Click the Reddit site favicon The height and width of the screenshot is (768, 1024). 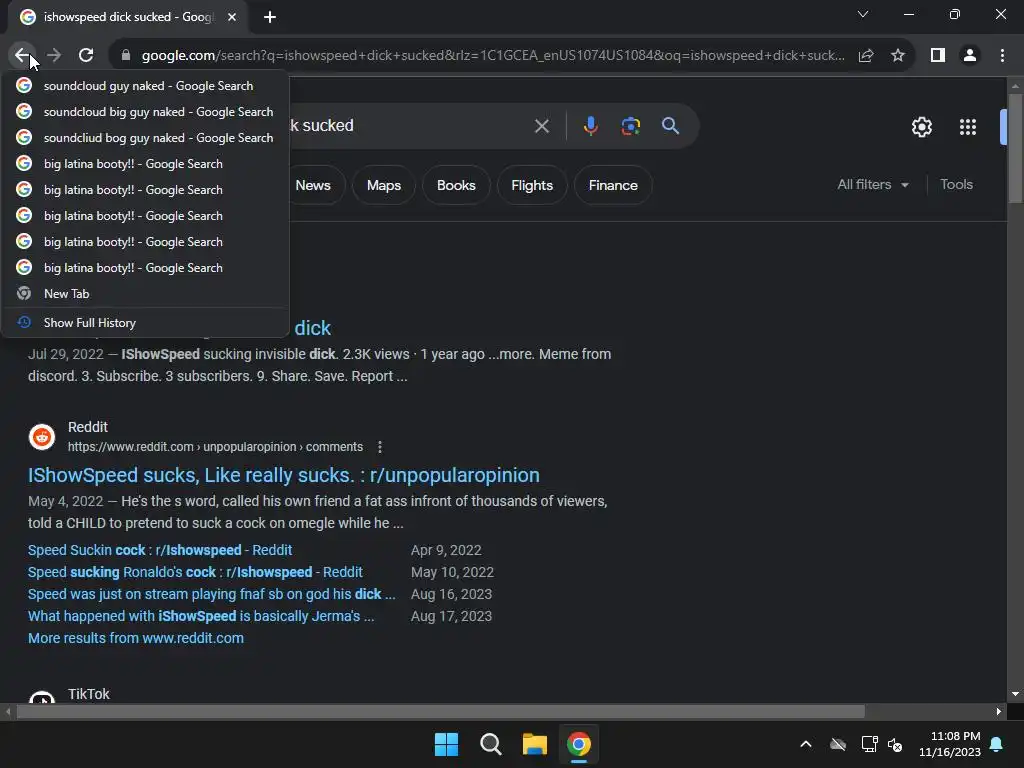pos(42,437)
